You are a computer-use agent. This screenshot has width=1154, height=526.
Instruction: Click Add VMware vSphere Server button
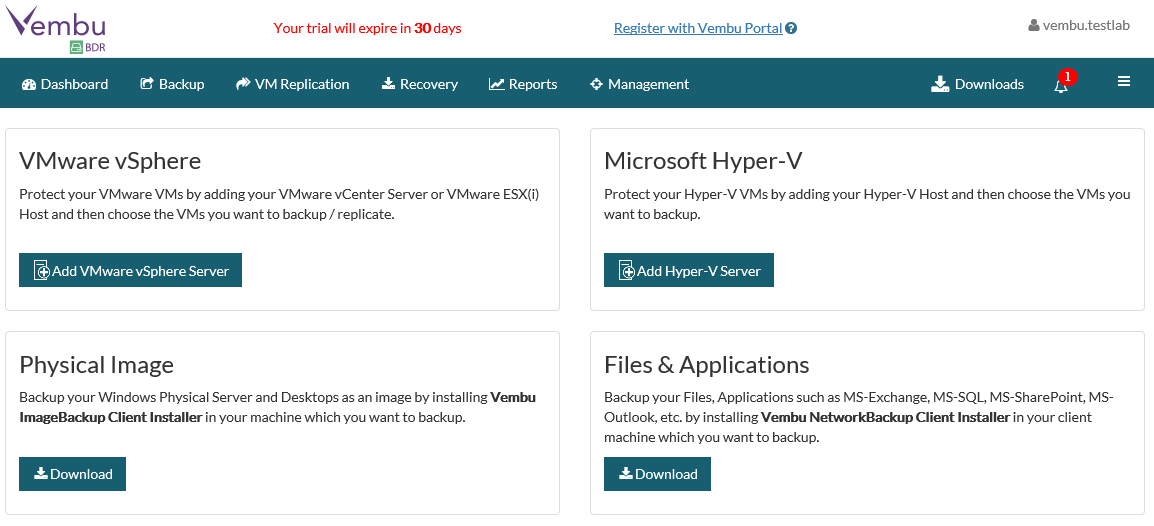click(x=130, y=270)
